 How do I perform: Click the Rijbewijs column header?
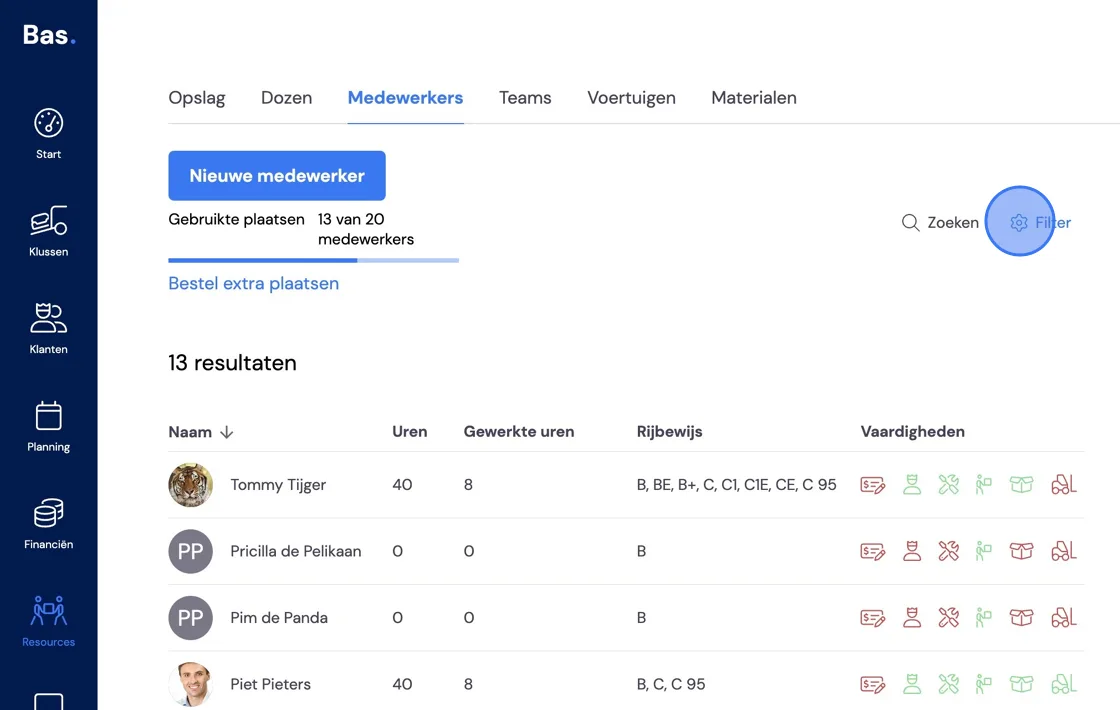[669, 431]
